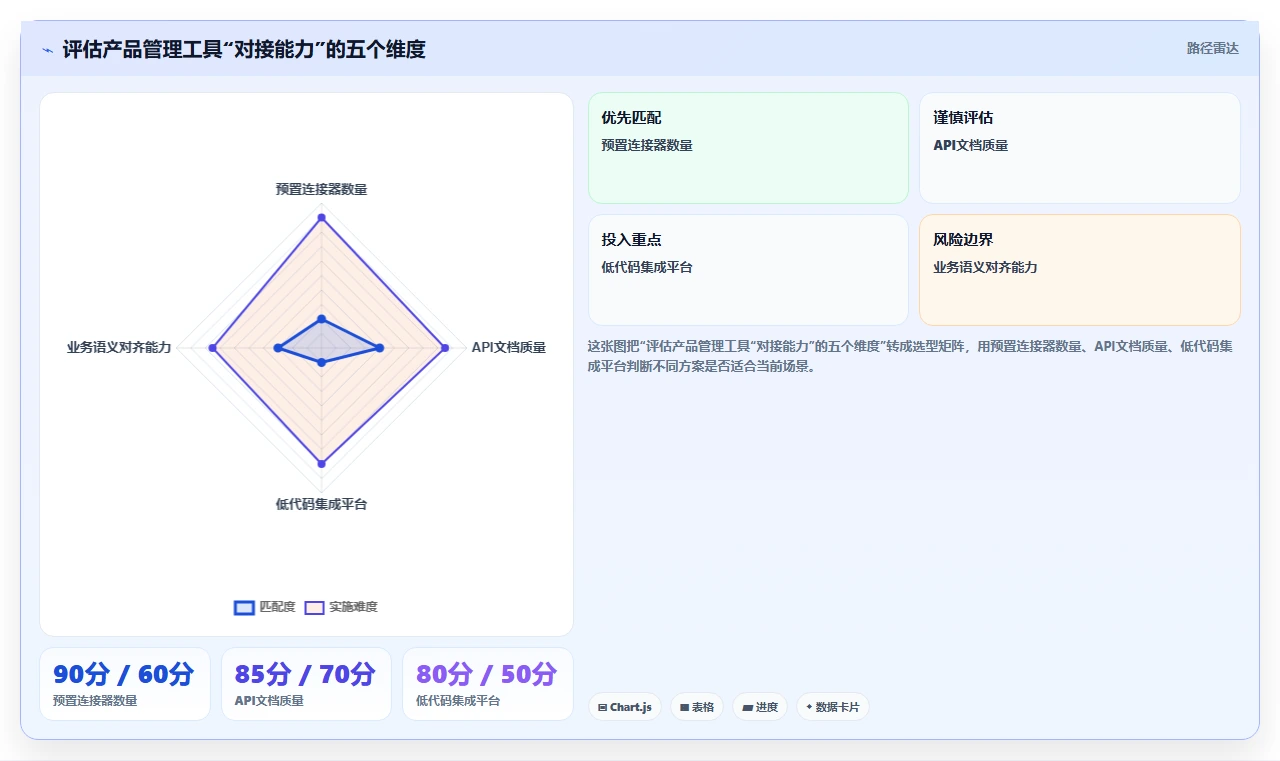This screenshot has height=761, width=1280.
Task: Click the radar axis label API文档质量
Action: point(509,347)
